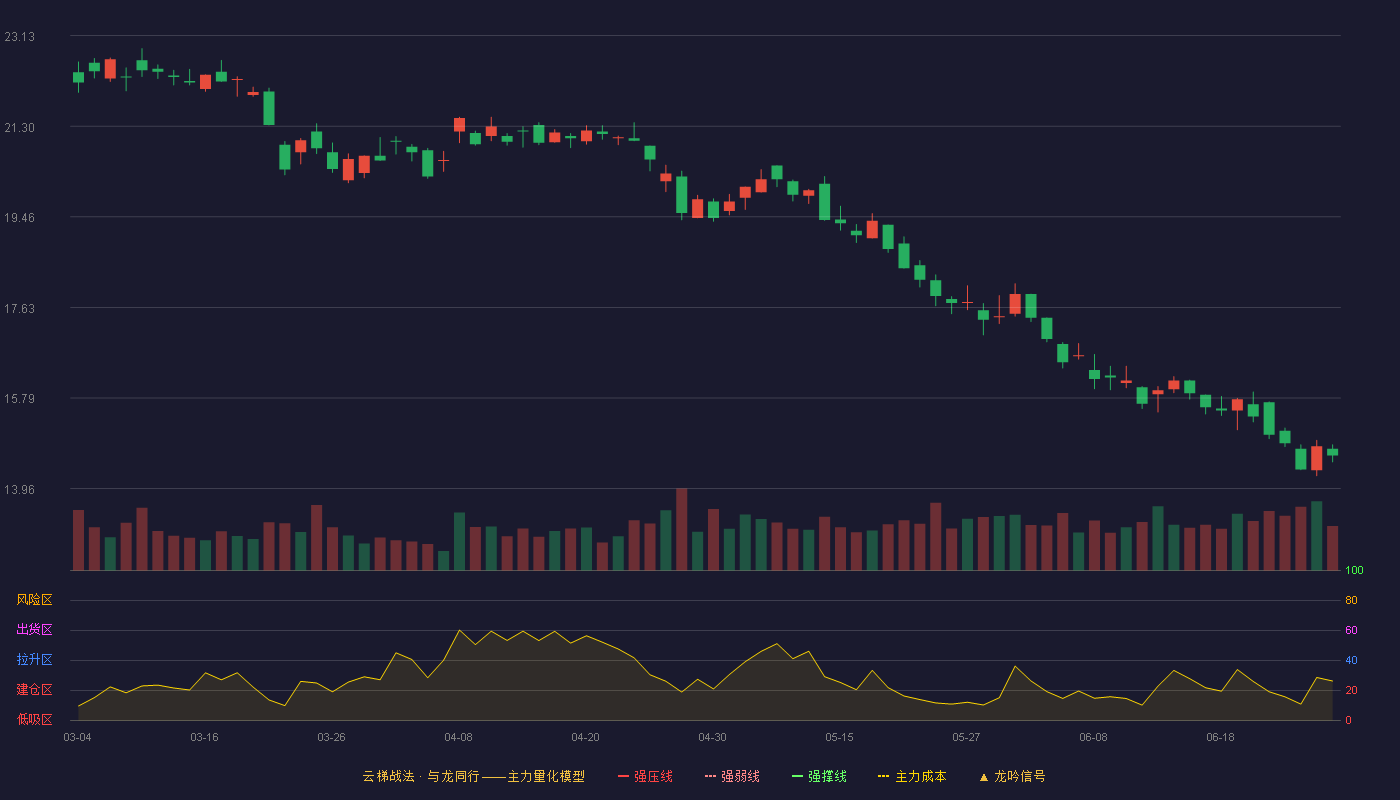Click the red 强压线 line marker

click(623, 776)
